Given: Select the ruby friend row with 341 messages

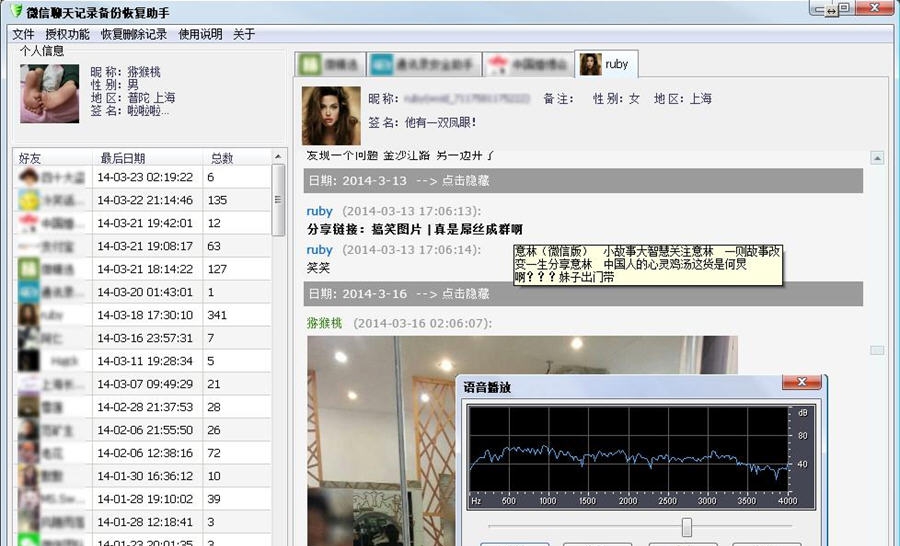Looking at the screenshot, I should click(143, 315).
